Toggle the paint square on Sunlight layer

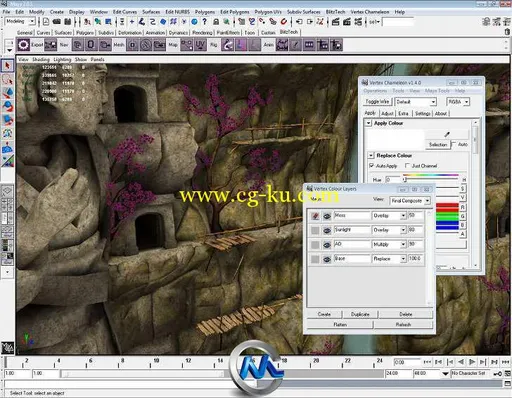[315, 230]
